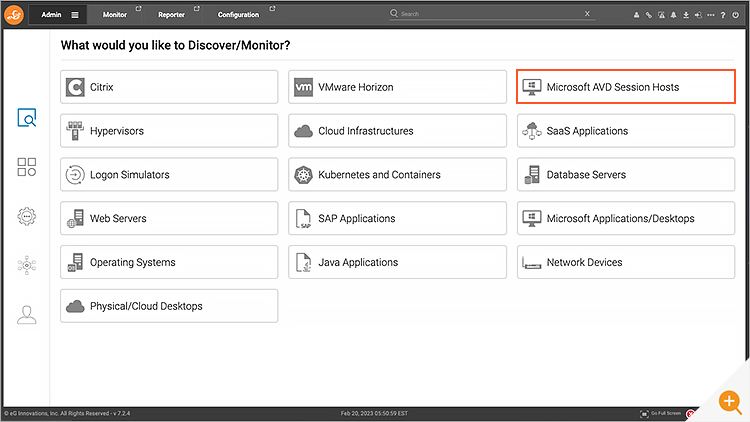The height and width of the screenshot is (422, 750).
Task: Open Monitor in a new window icon
Action: [138, 9]
